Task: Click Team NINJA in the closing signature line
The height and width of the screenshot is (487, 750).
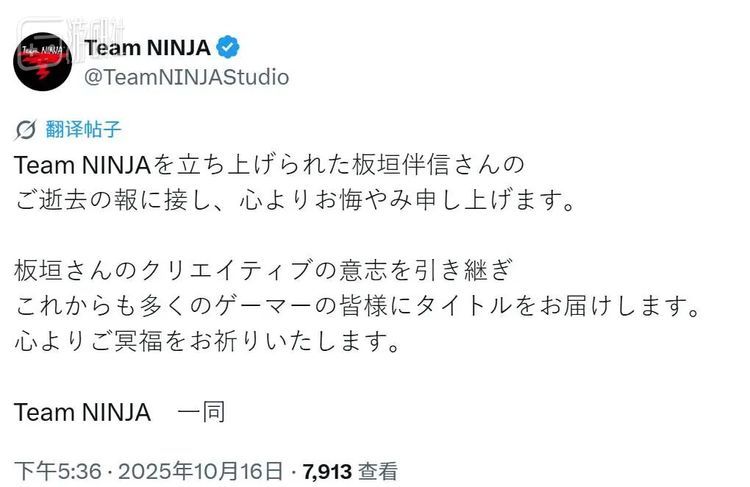Action: [83, 412]
